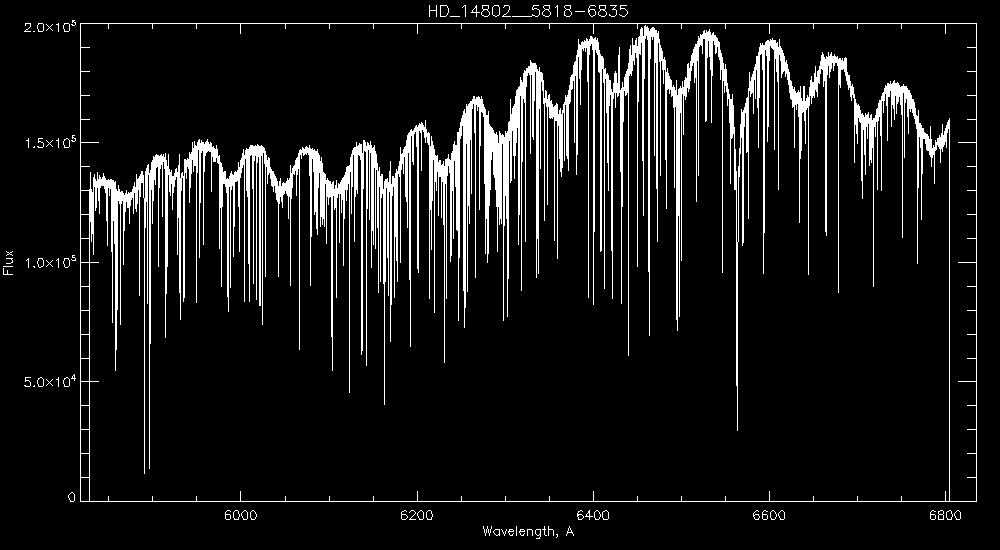
Task: Click the 5.0×10^4 flux tick label
Action: click(52, 382)
